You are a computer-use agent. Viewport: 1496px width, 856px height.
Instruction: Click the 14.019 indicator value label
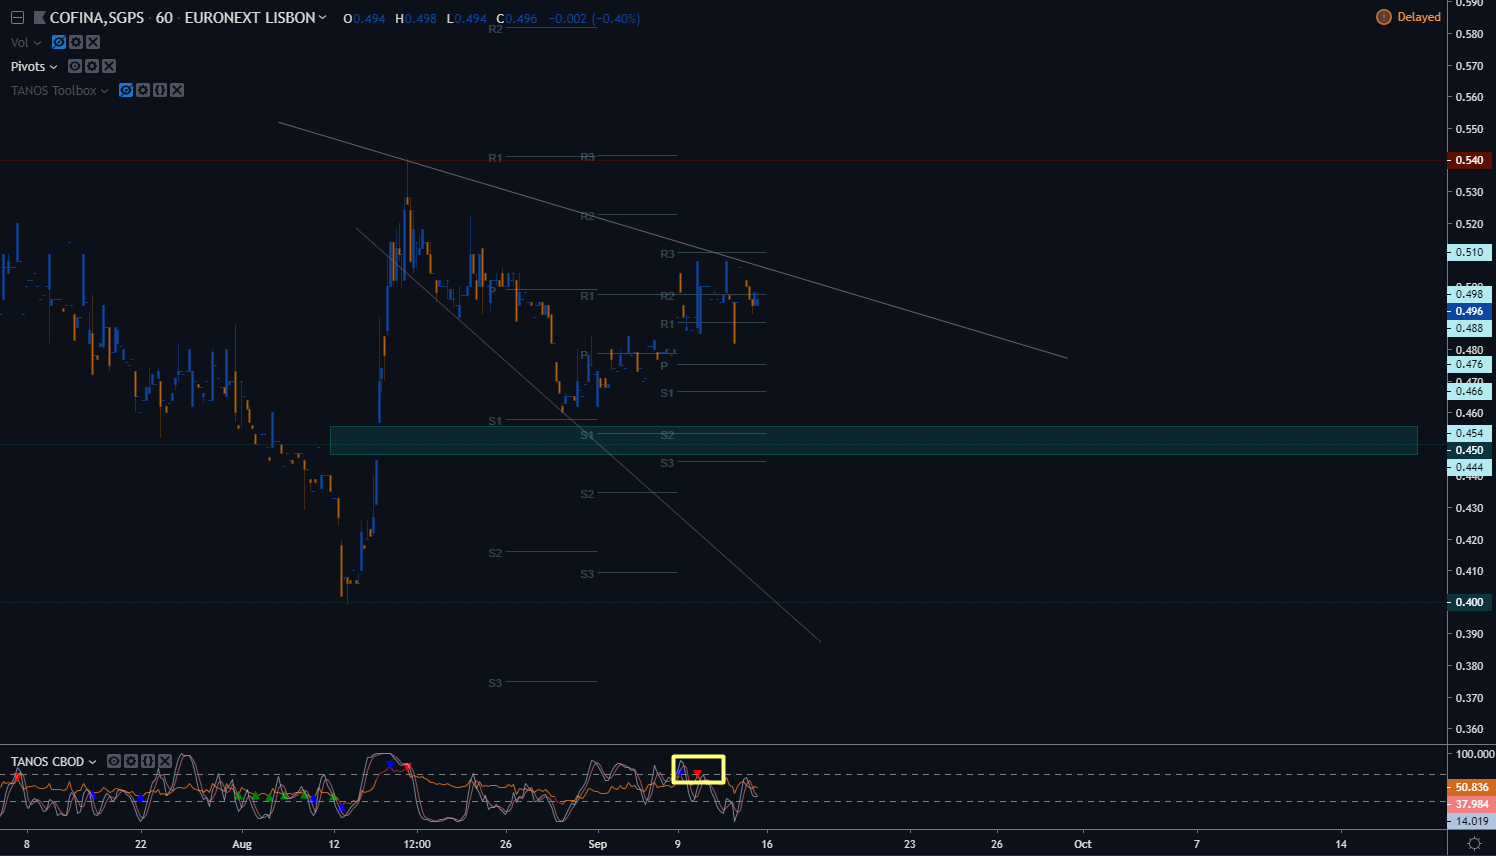point(1471,821)
